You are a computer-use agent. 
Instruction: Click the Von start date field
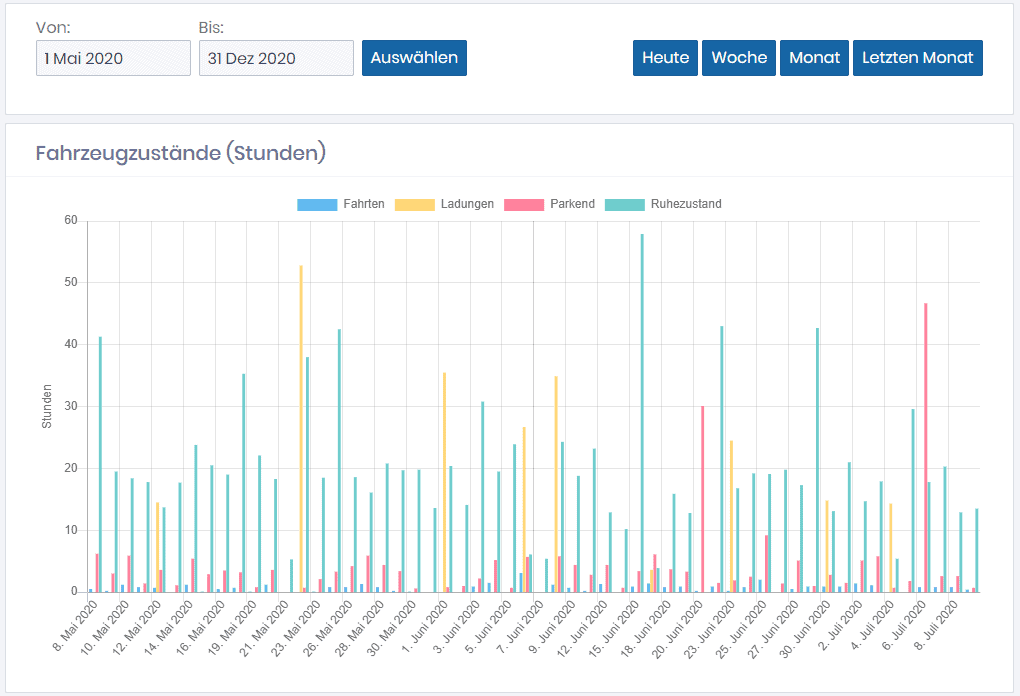pos(113,58)
